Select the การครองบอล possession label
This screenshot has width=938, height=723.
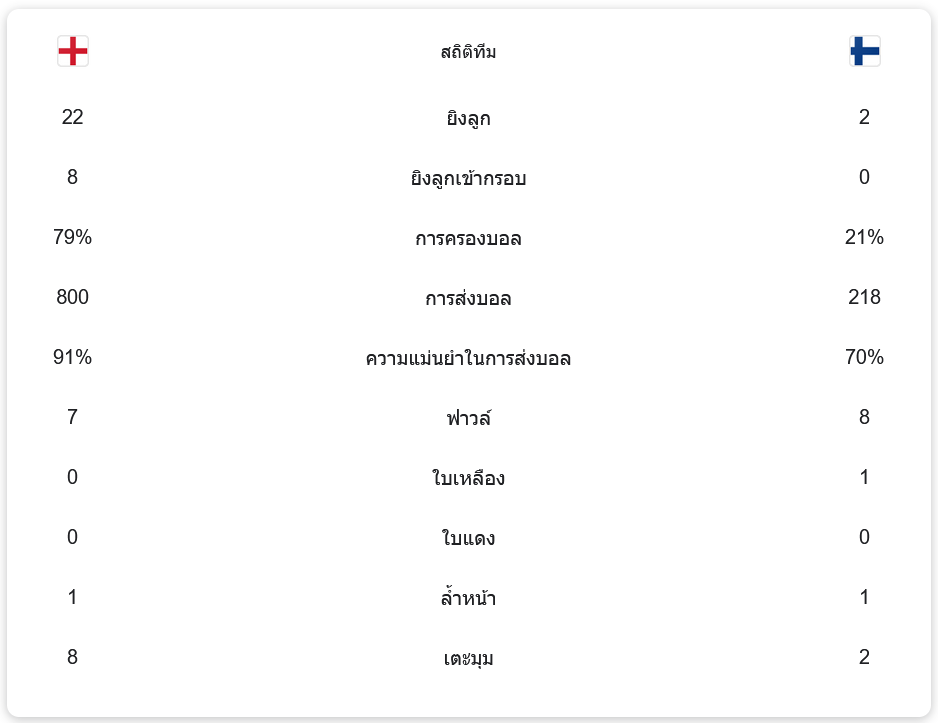[x=468, y=238]
